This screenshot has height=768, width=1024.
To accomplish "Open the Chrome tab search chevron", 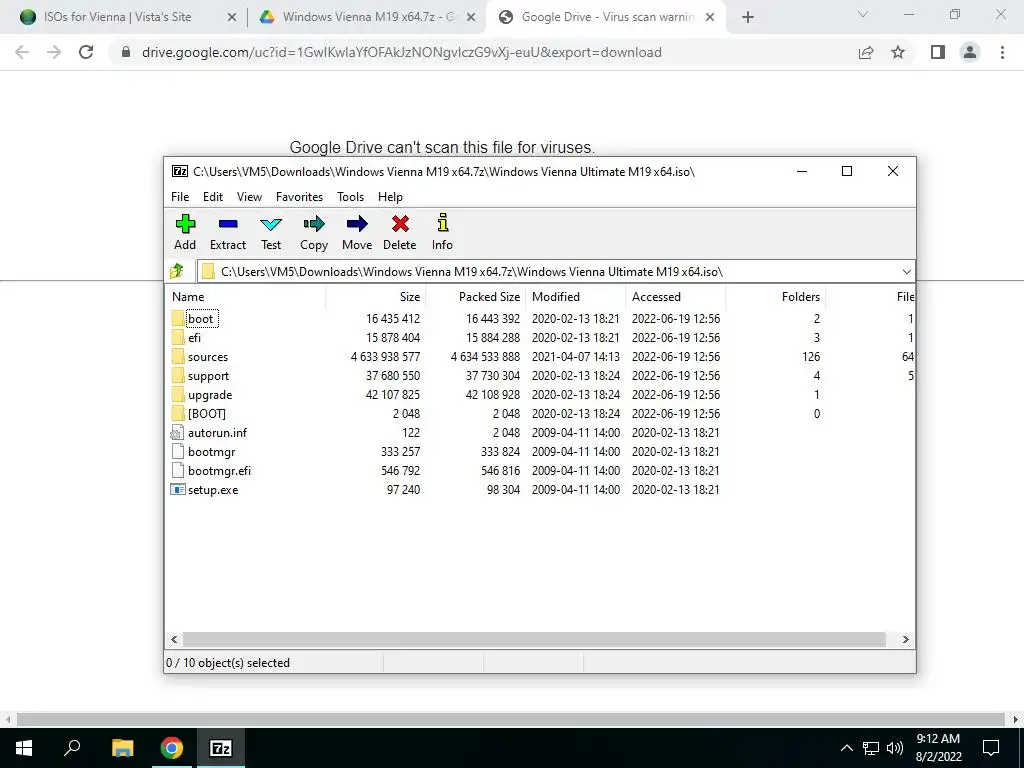I will click(x=863, y=14).
